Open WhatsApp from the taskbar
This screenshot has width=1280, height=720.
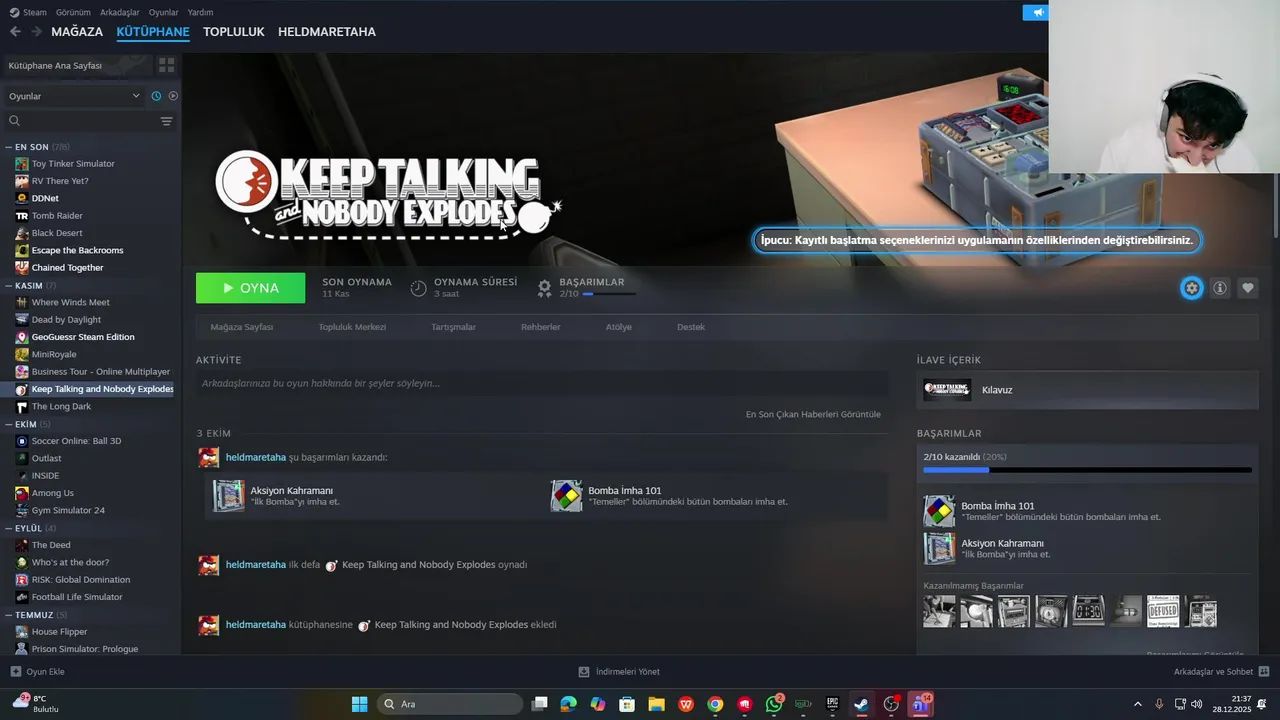pos(774,704)
